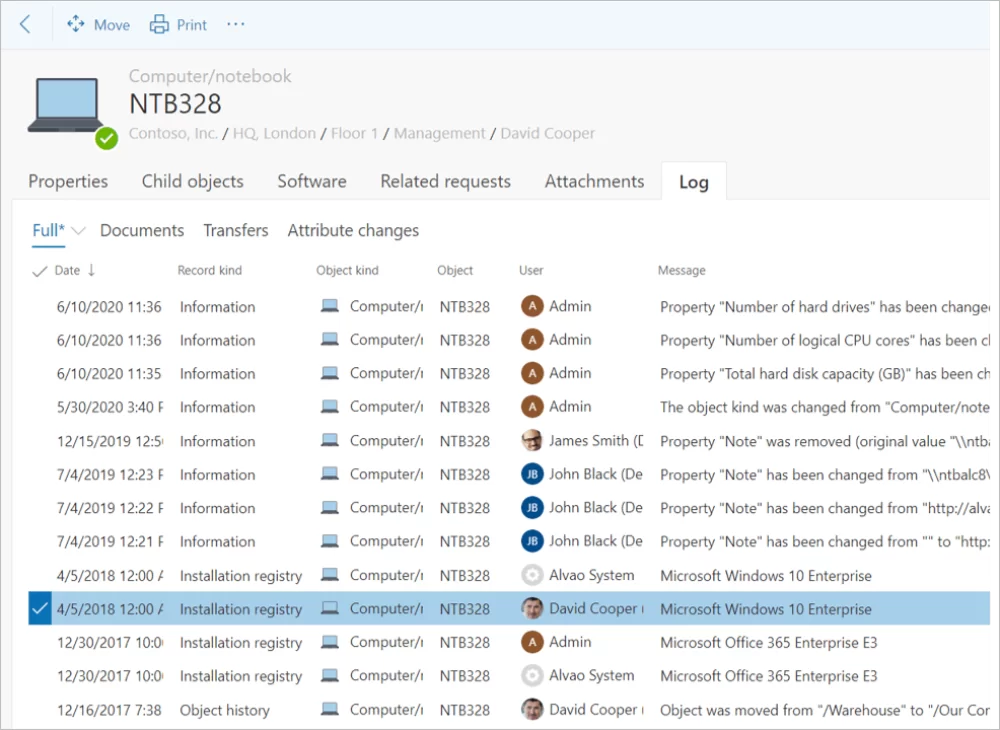The image size is (1000, 730).
Task: Click the Management breadcrumb link
Action: [439, 133]
